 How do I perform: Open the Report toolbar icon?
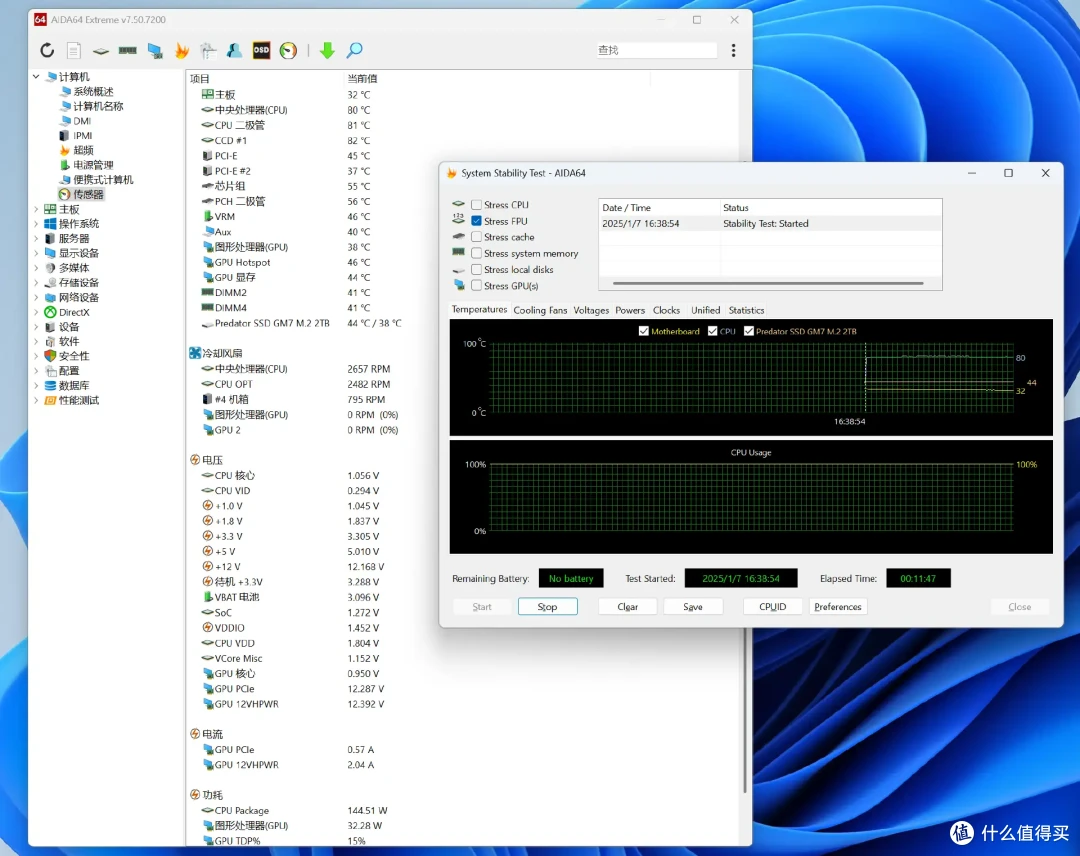[x=74, y=50]
